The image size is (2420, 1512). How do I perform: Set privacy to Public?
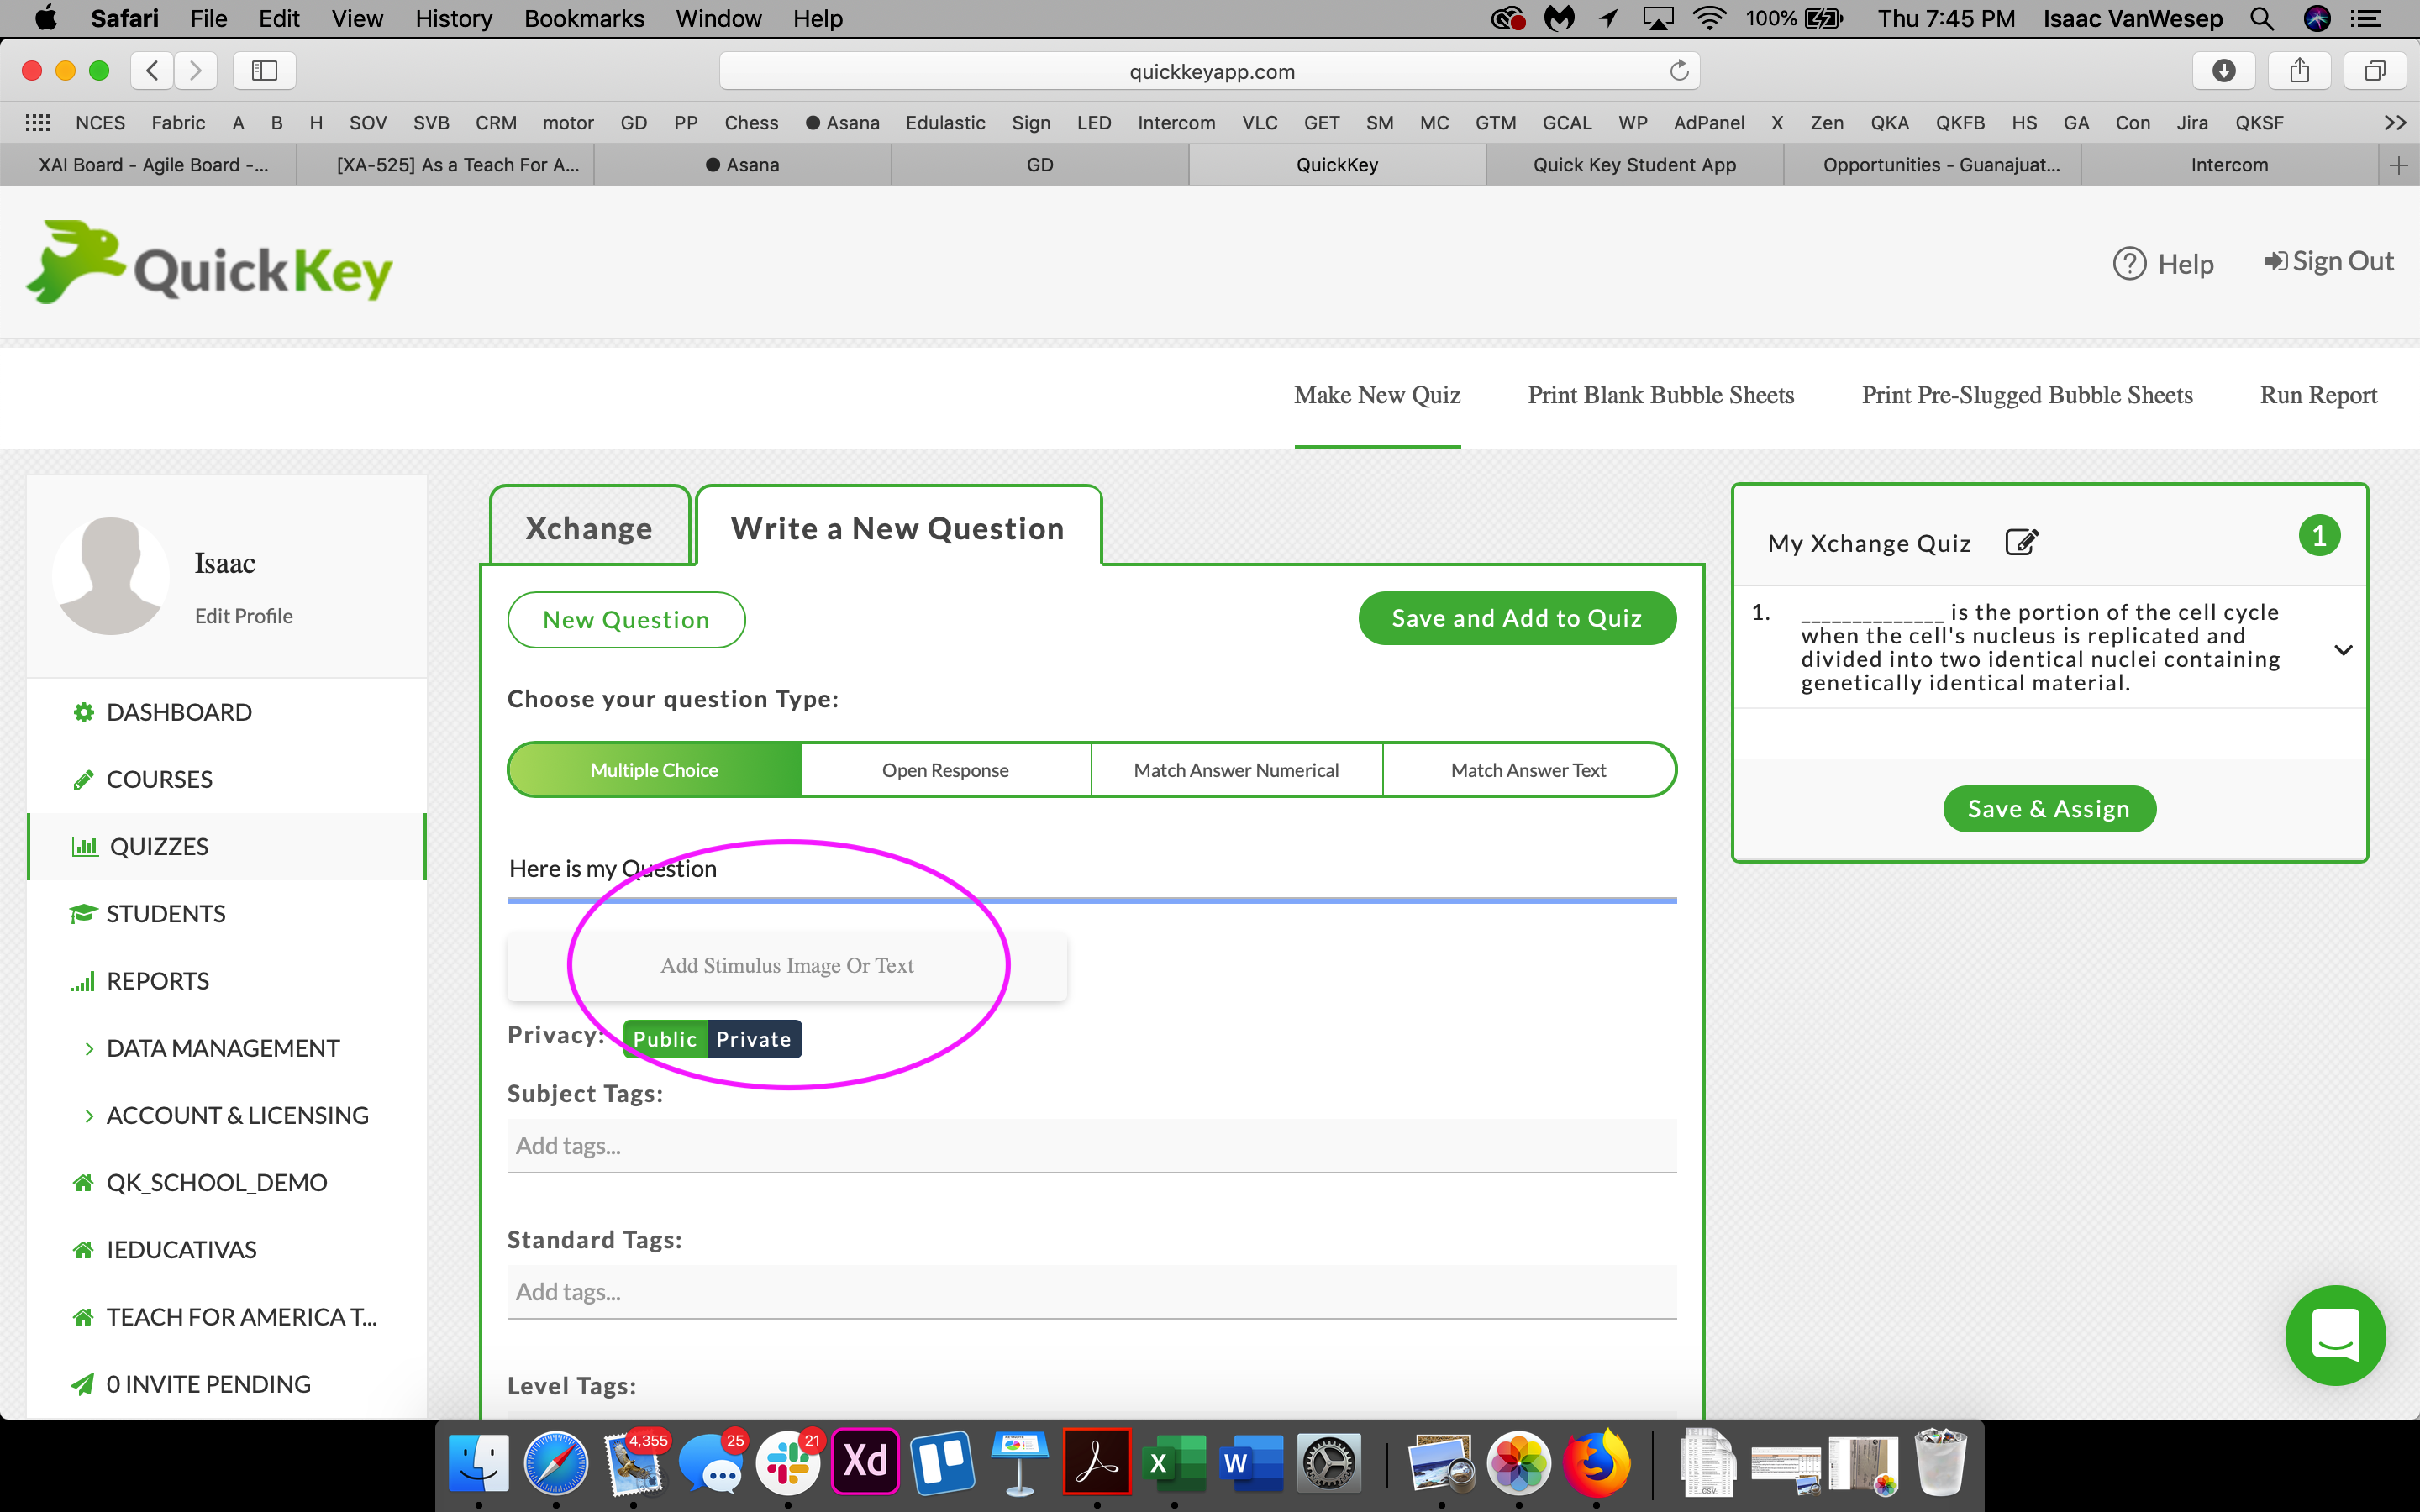point(665,1039)
